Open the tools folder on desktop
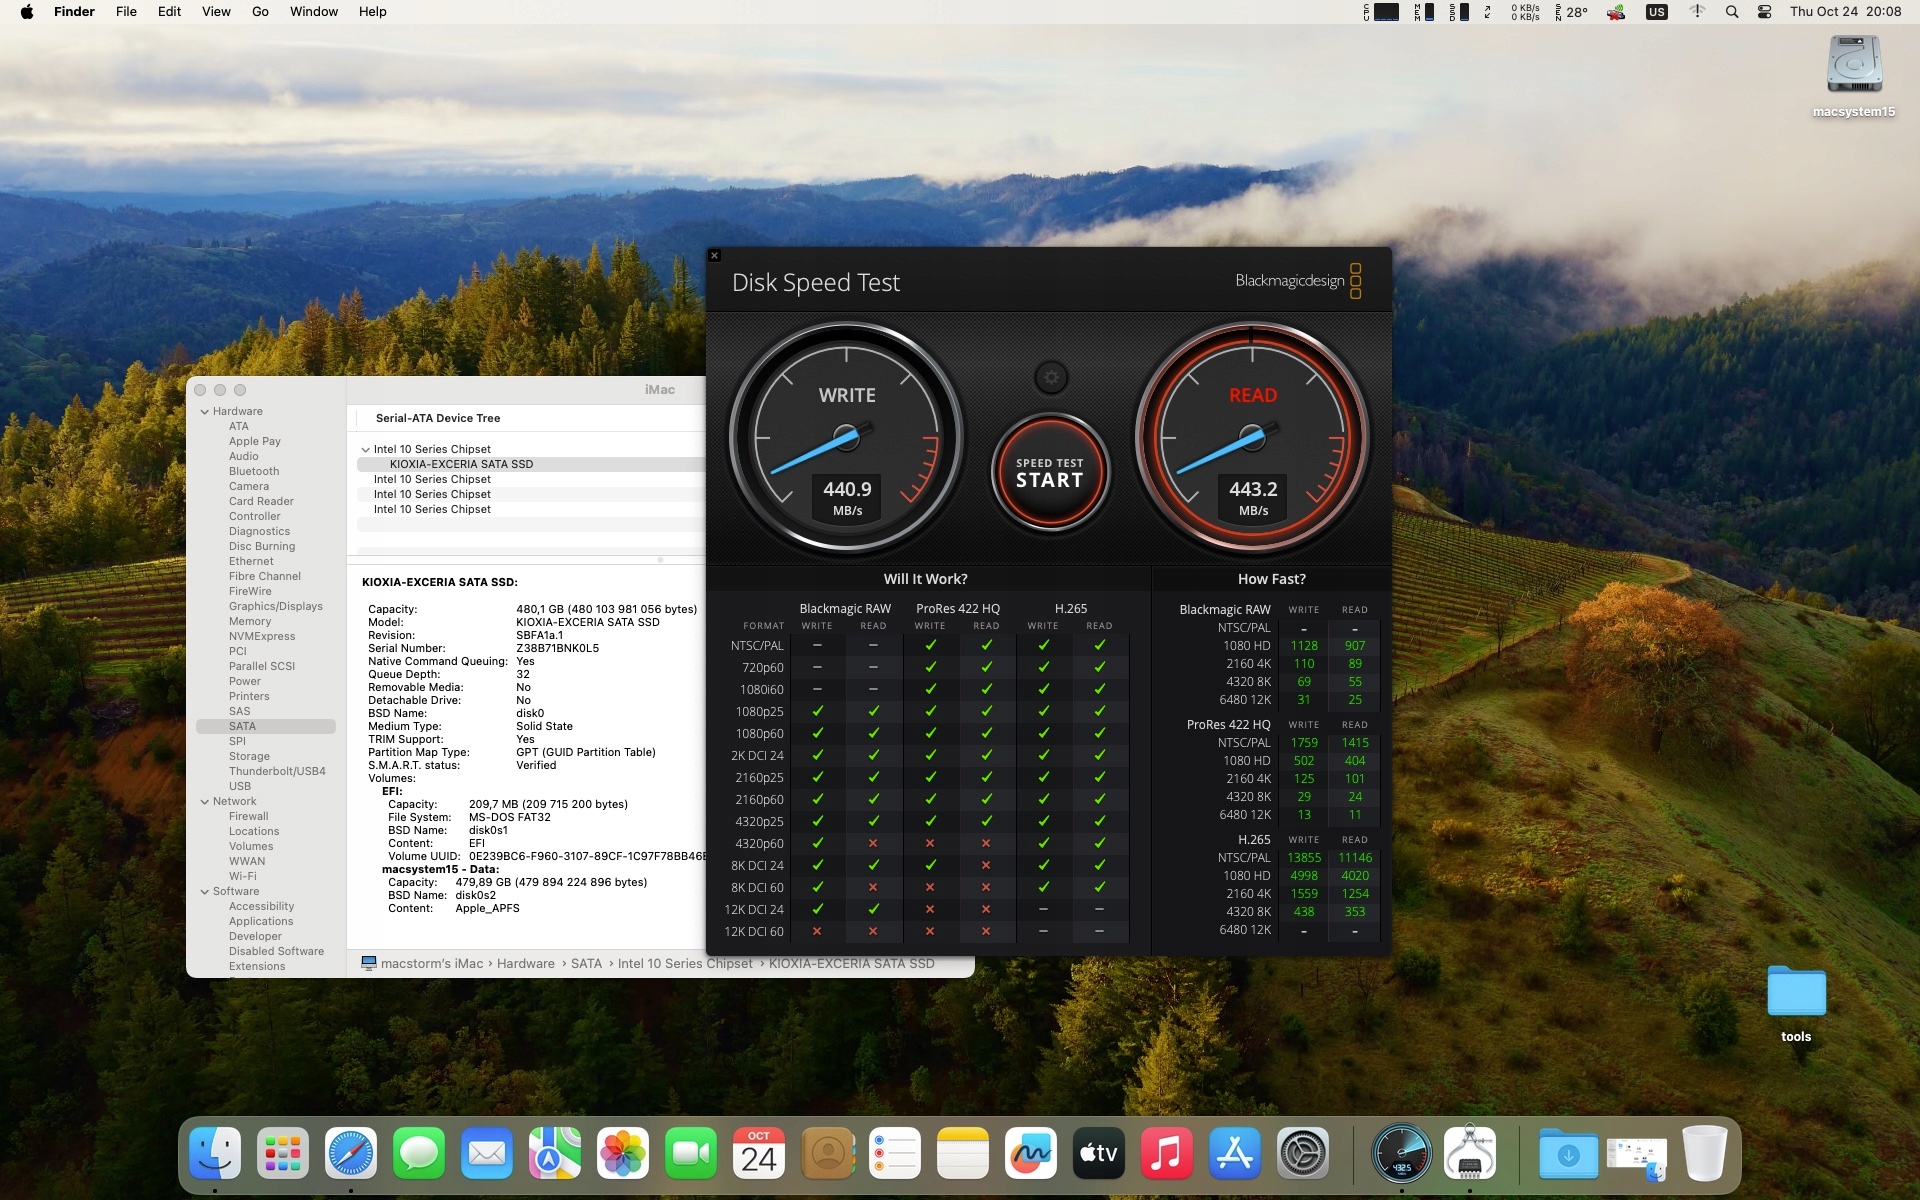The width and height of the screenshot is (1920, 1200). pyautogui.click(x=1795, y=992)
